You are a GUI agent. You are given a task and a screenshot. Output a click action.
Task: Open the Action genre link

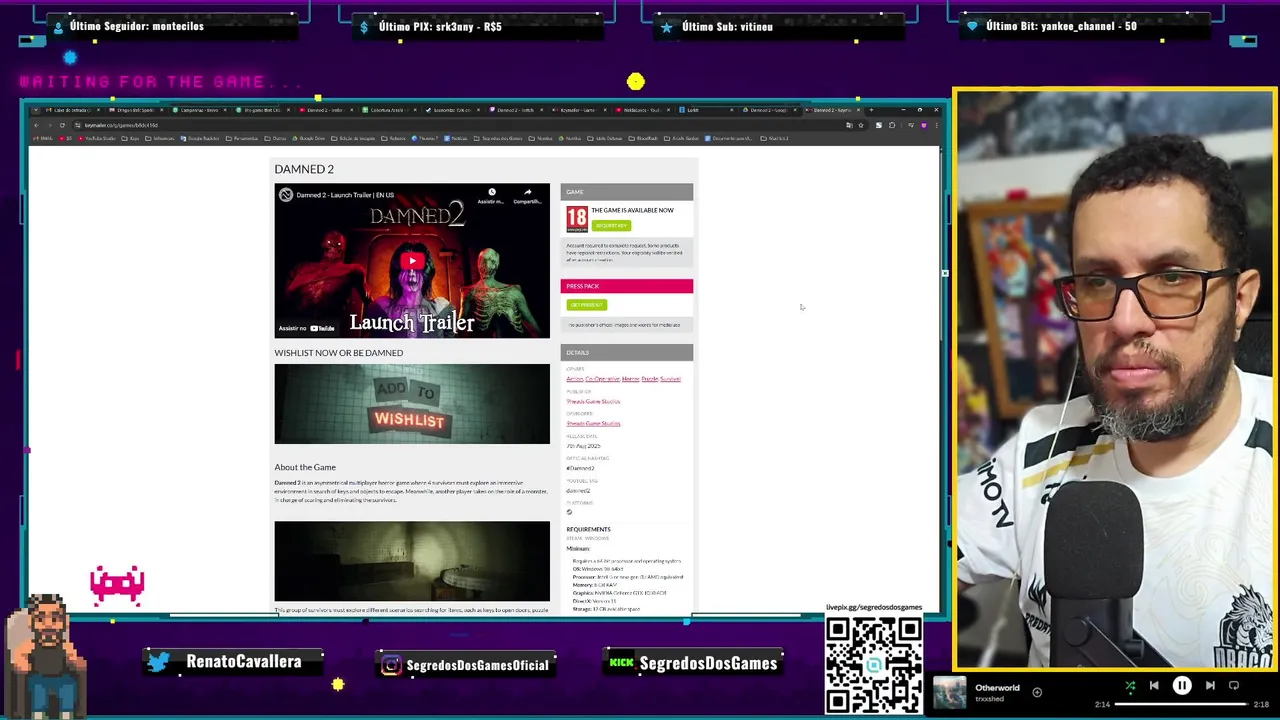[x=575, y=379]
